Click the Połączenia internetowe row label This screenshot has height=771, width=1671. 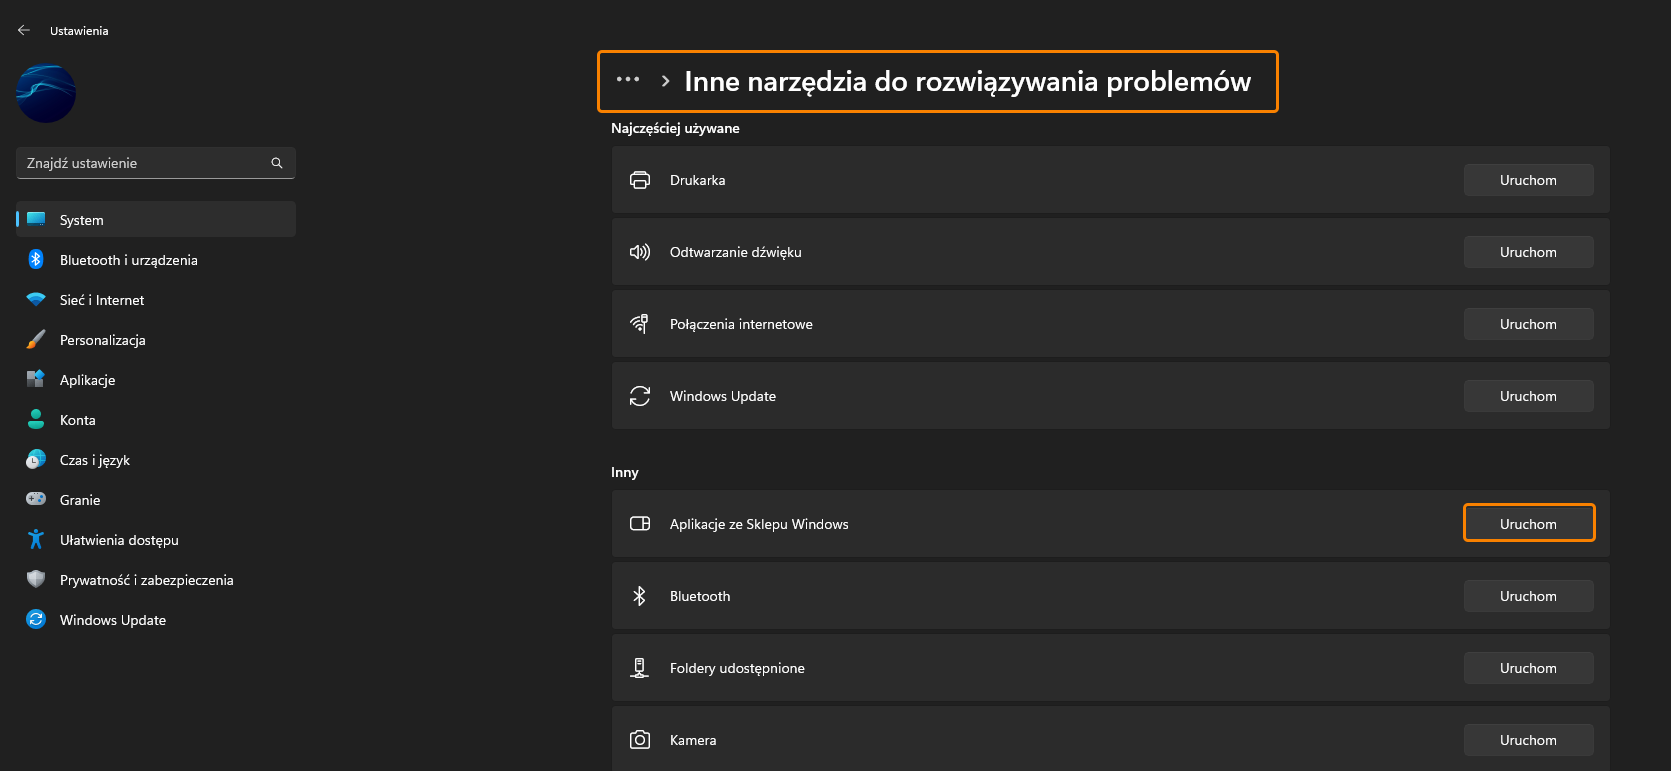point(741,324)
